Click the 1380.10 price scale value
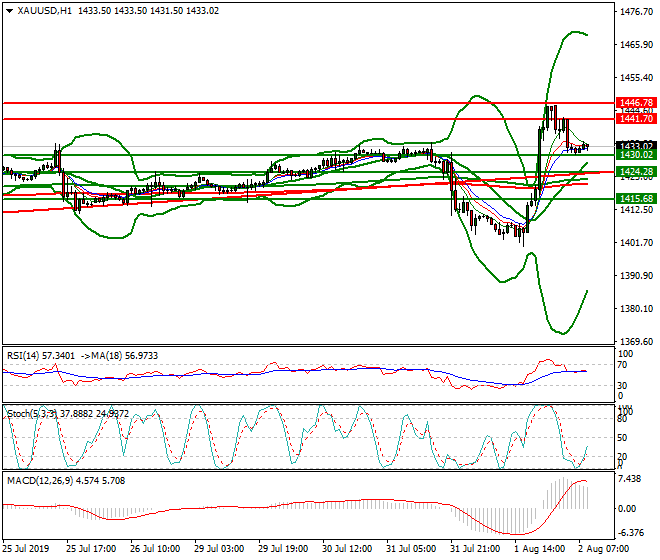Viewport: 660px width, 560px height. (x=636, y=309)
